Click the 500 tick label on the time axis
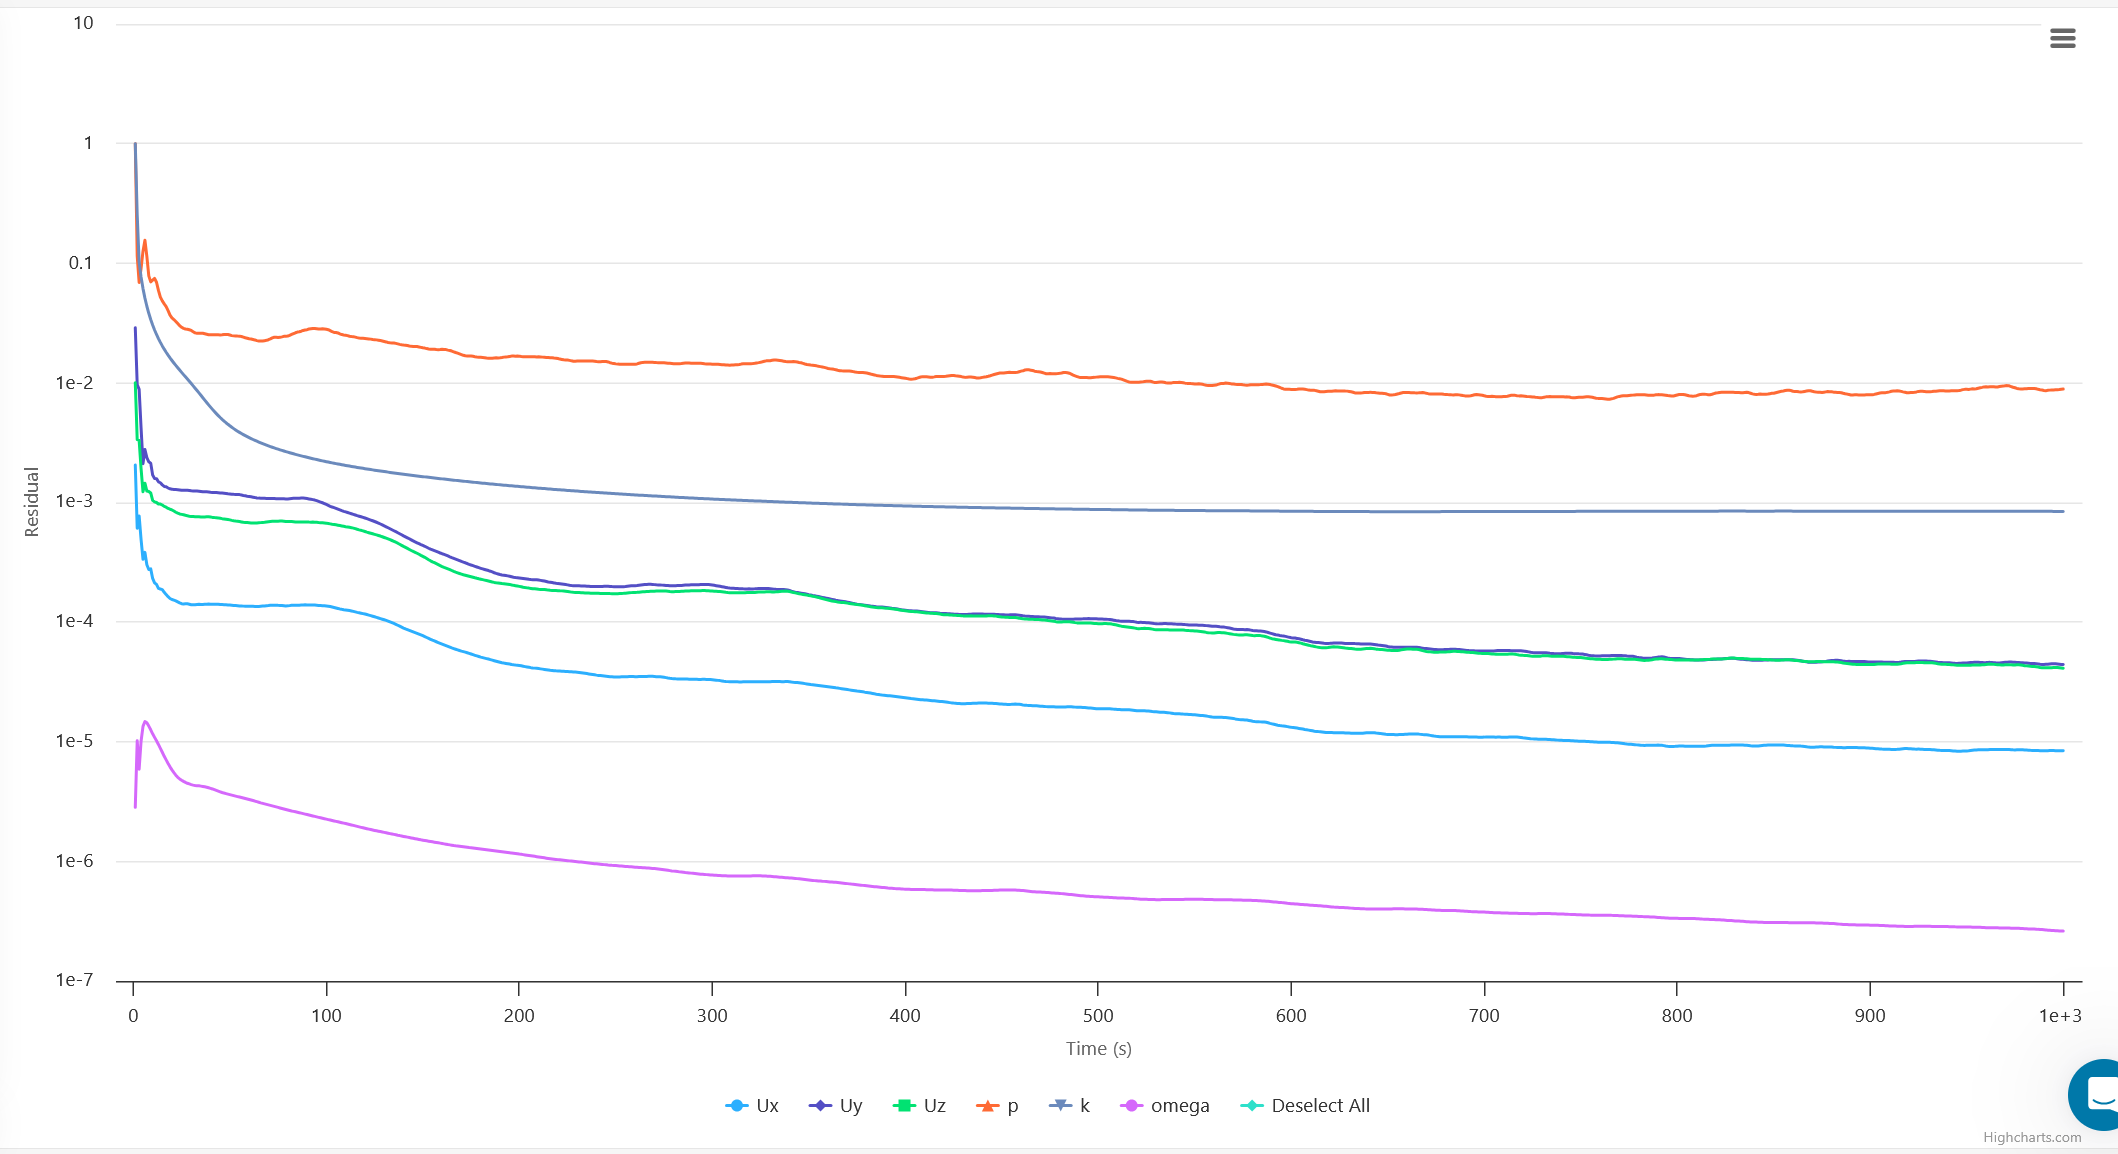 (1098, 1015)
